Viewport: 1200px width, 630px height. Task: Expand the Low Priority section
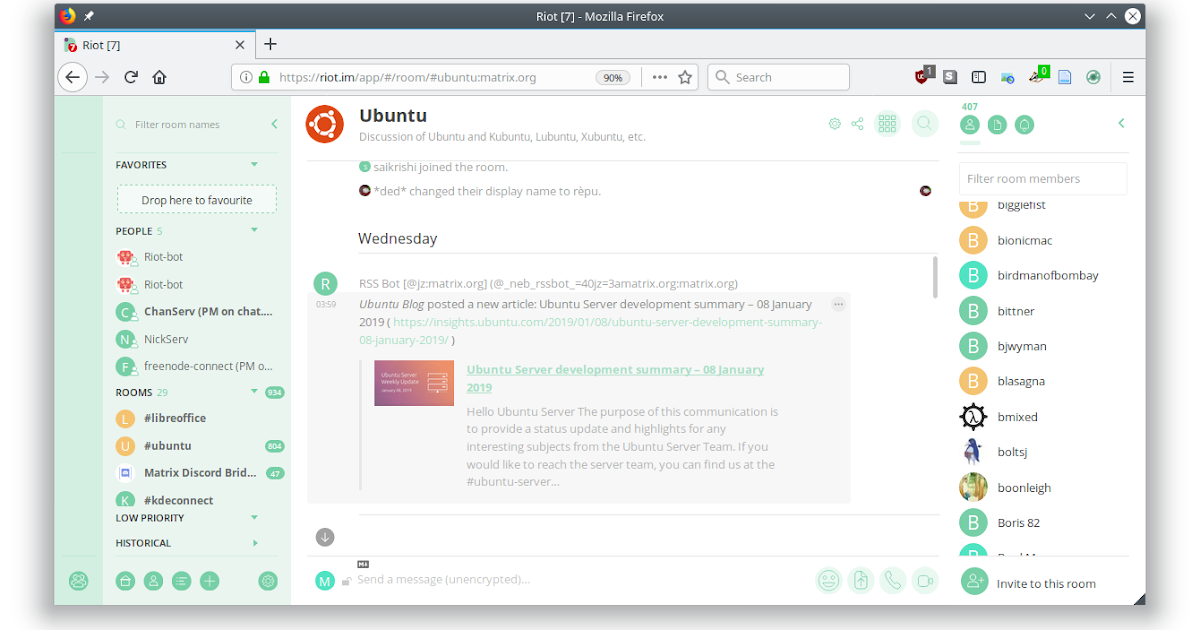[x=254, y=517]
